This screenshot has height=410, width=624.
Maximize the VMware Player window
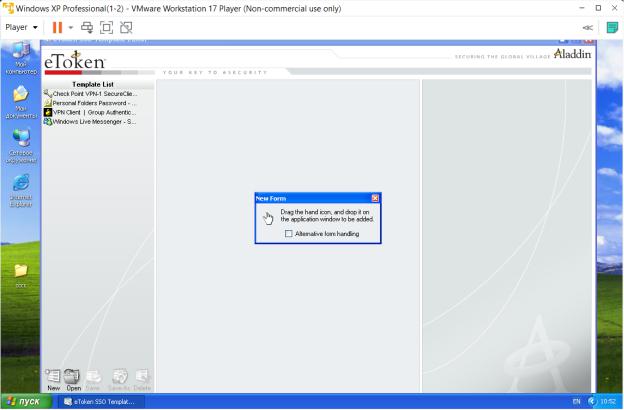(x=598, y=8)
